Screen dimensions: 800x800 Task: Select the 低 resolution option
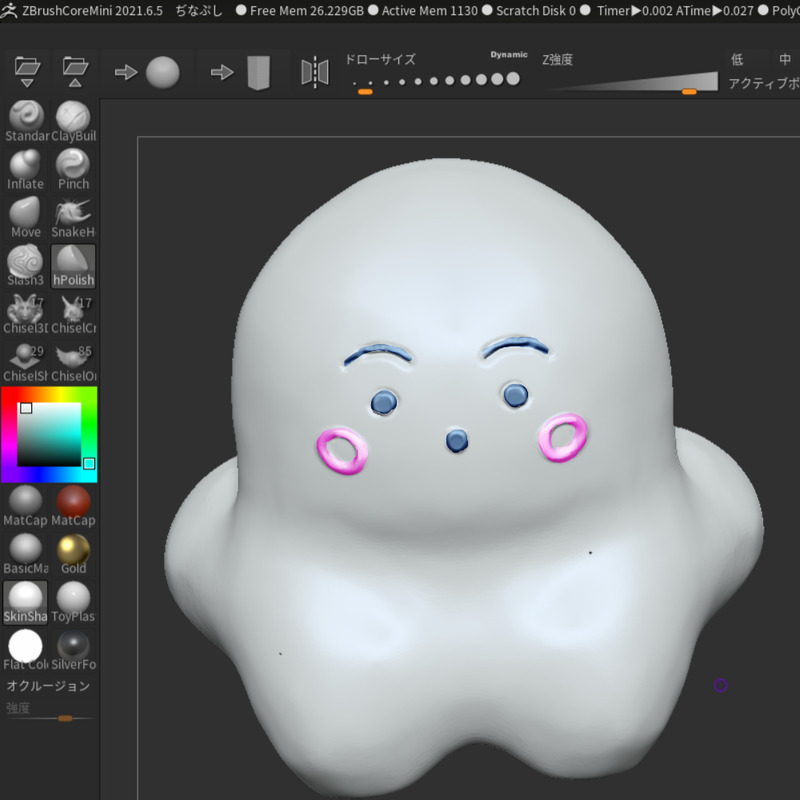(x=737, y=60)
